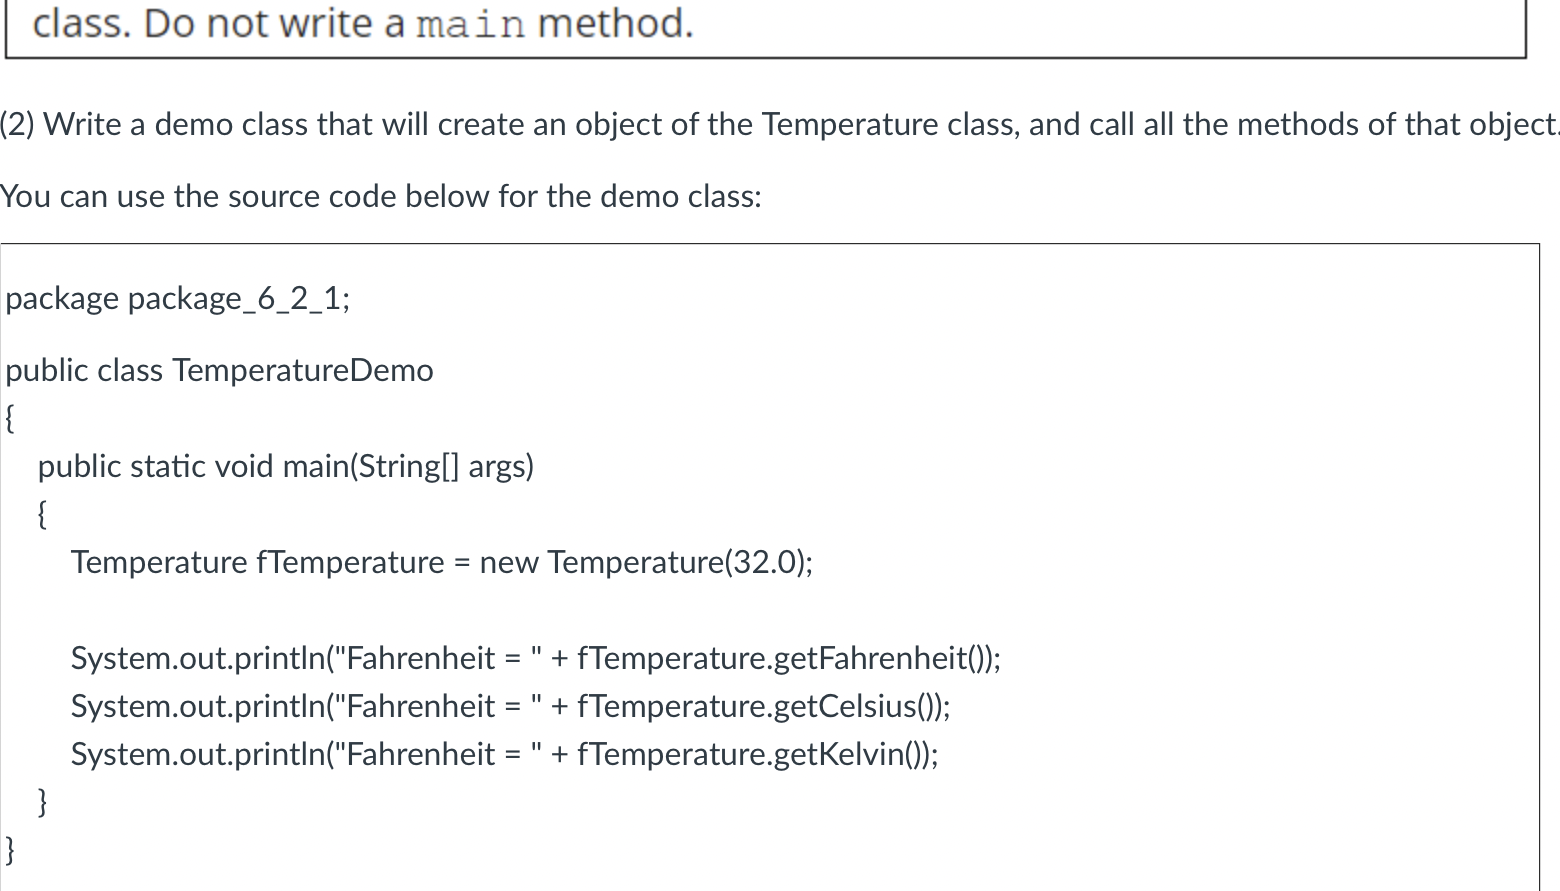Screen dimensions: 1560x891
Task: Click the 'package package_6_2_1;' code line
Action: pyautogui.click(x=178, y=299)
